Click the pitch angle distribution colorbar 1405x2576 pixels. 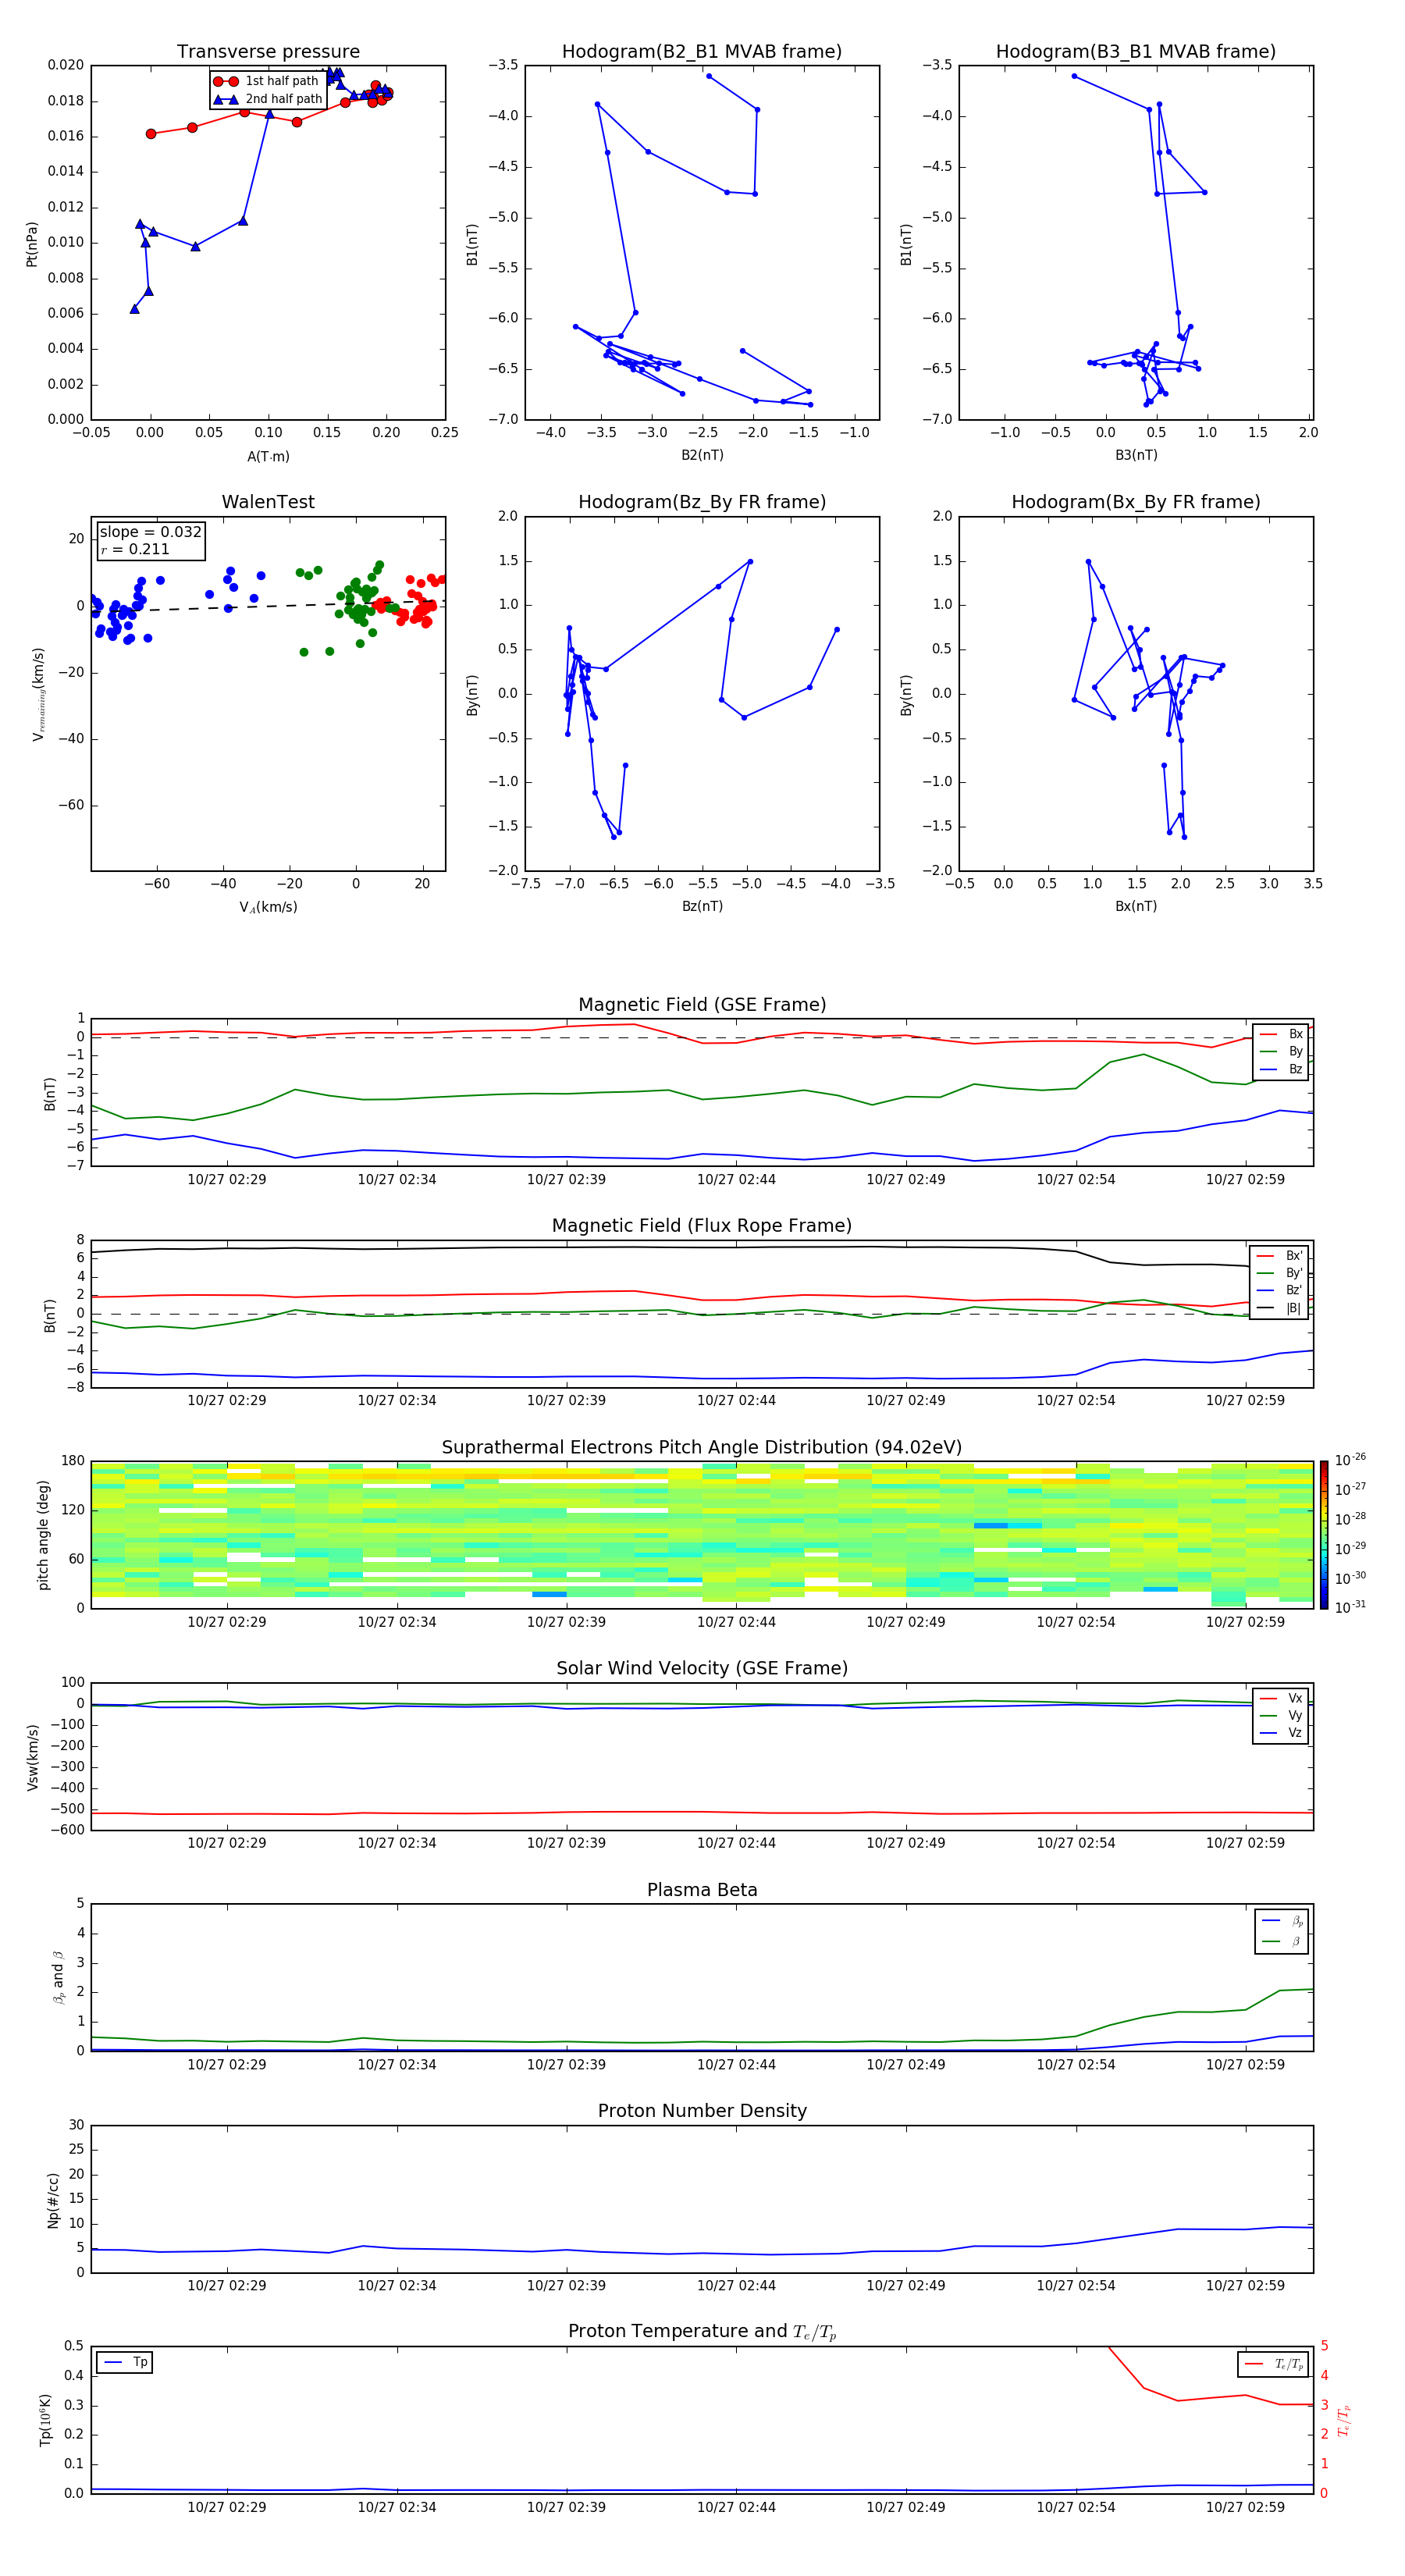(x=1323, y=1535)
